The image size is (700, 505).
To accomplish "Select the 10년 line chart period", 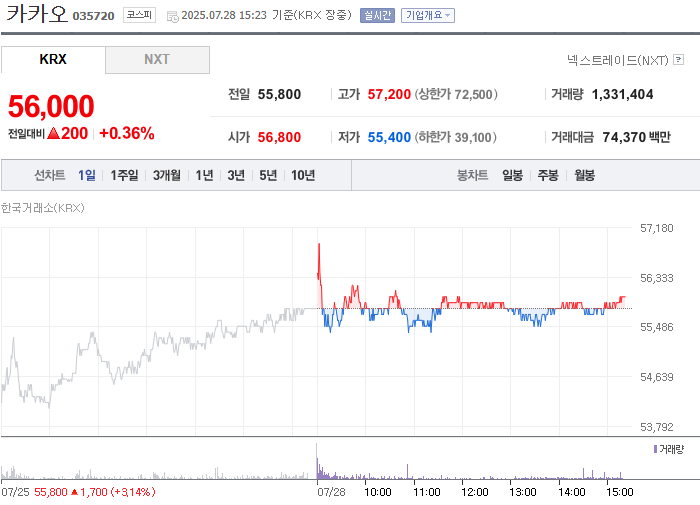I will [303, 175].
